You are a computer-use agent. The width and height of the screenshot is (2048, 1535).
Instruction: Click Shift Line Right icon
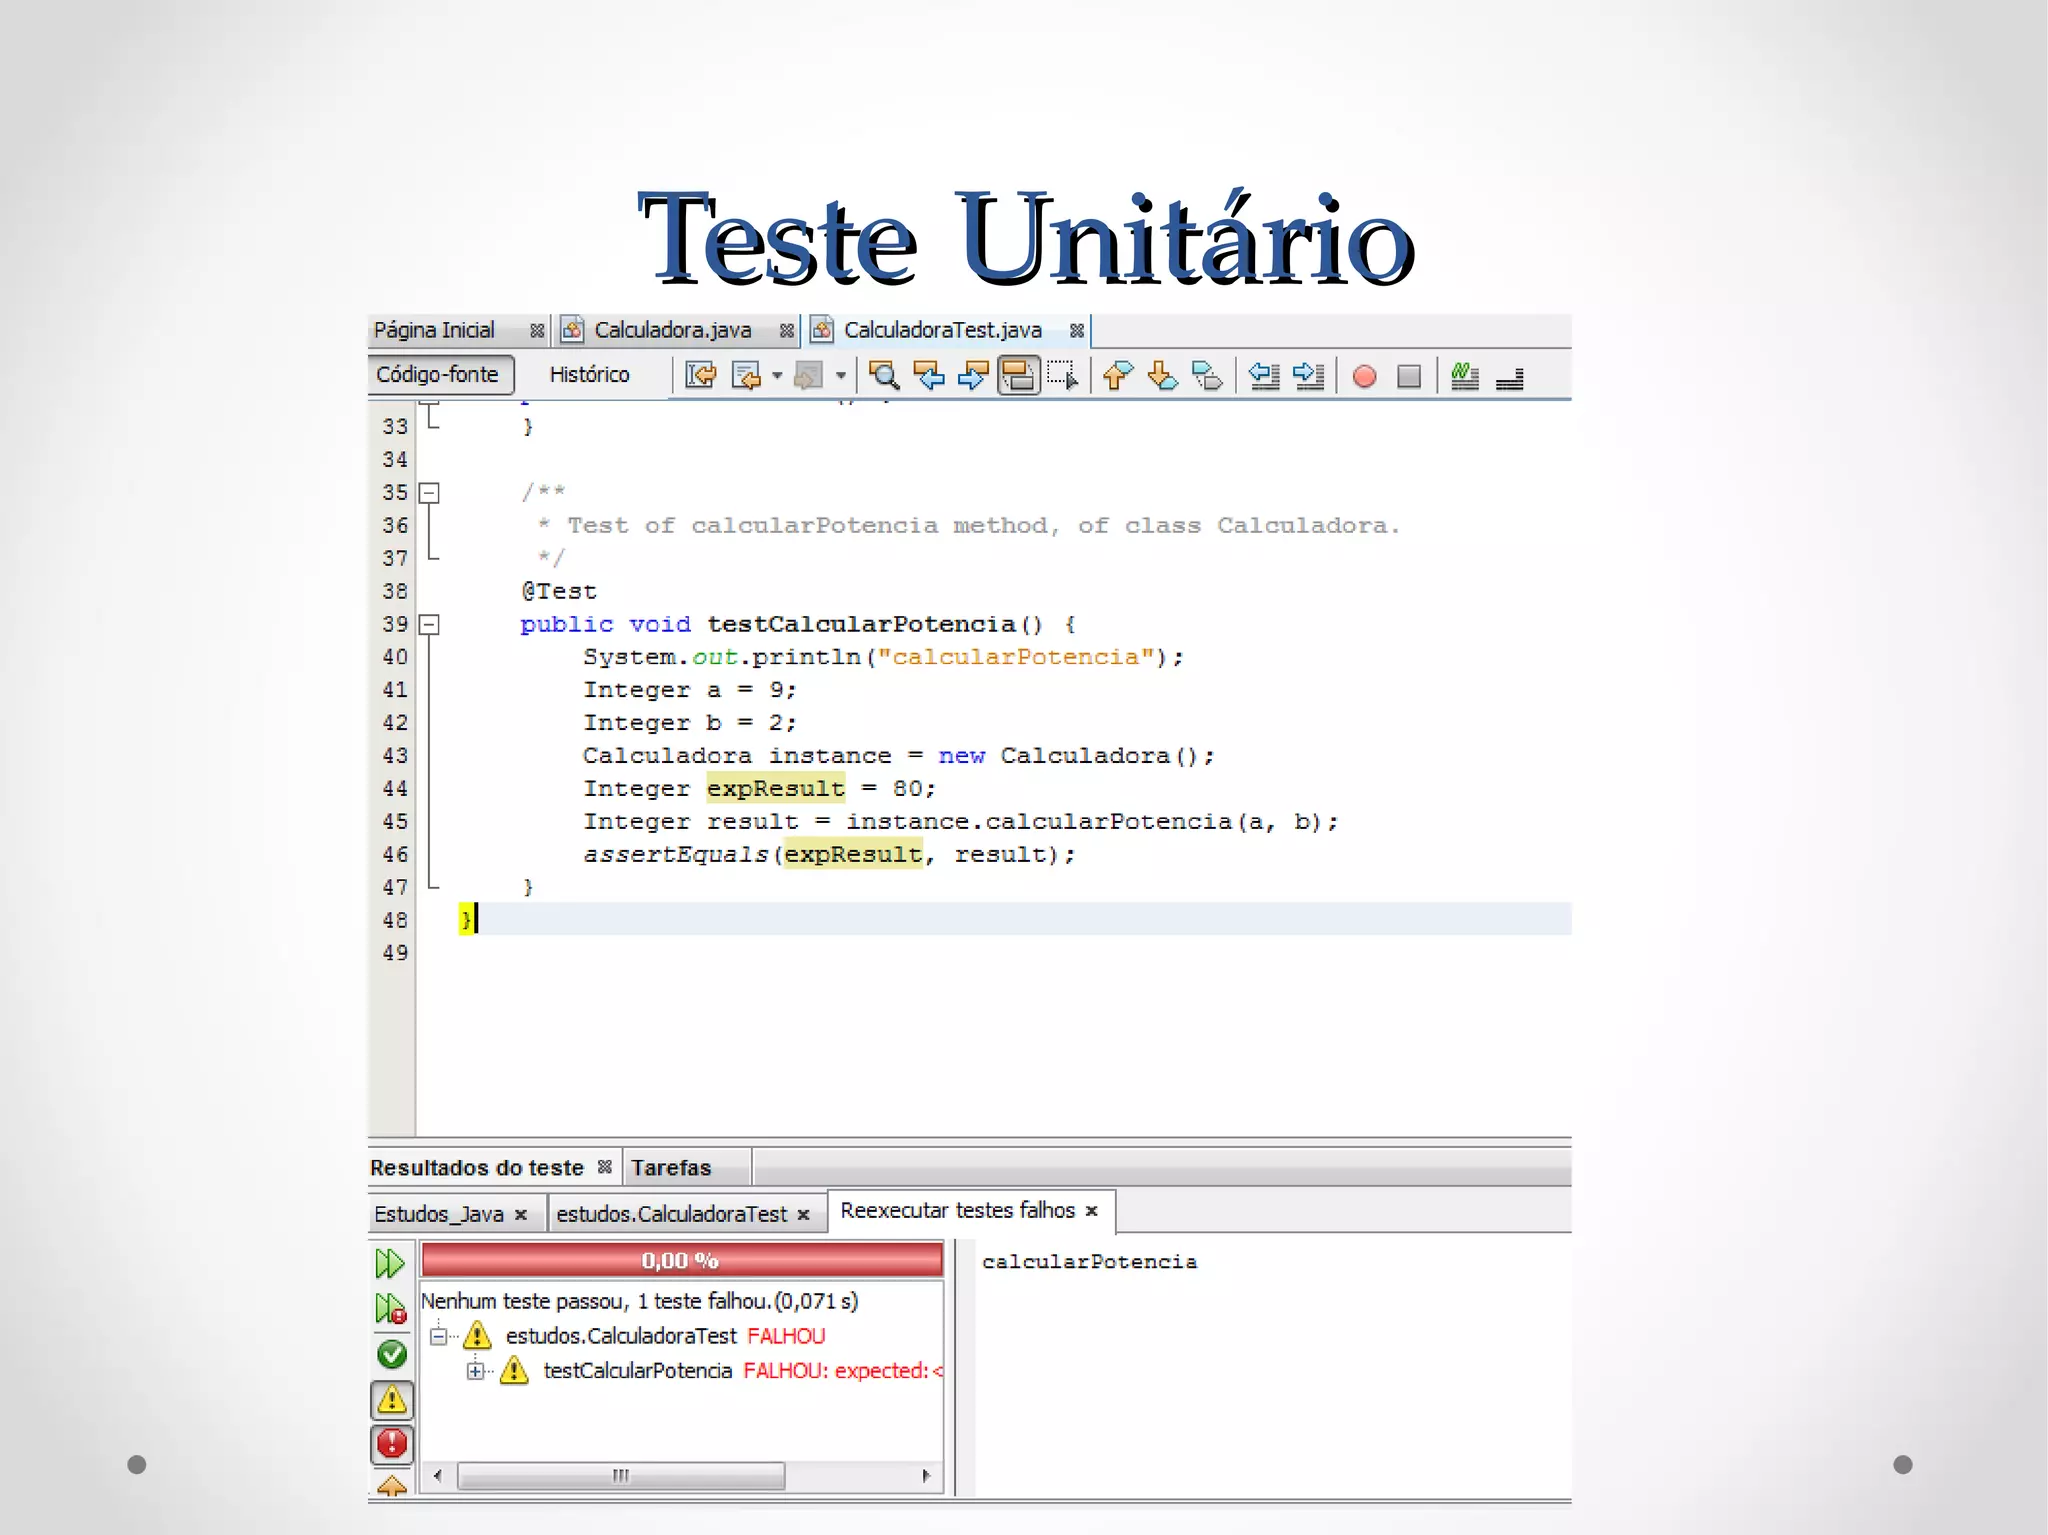tap(1309, 376)
